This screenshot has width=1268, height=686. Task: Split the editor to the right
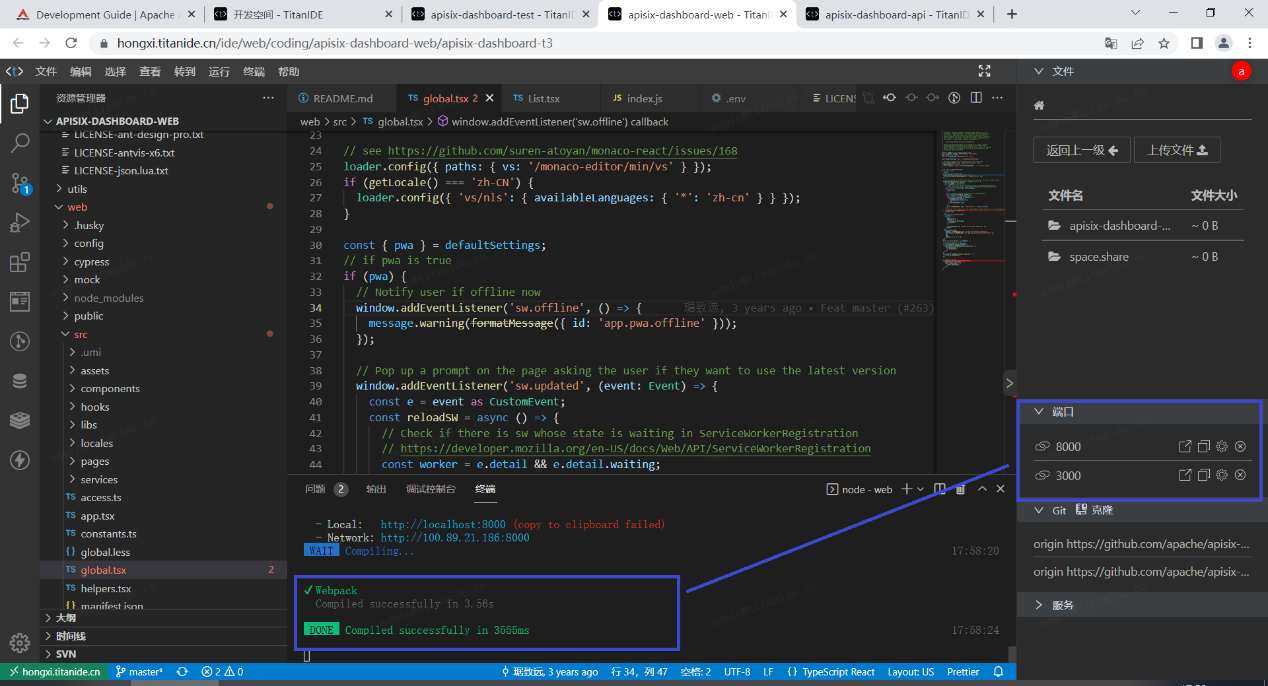click(976, 98)
